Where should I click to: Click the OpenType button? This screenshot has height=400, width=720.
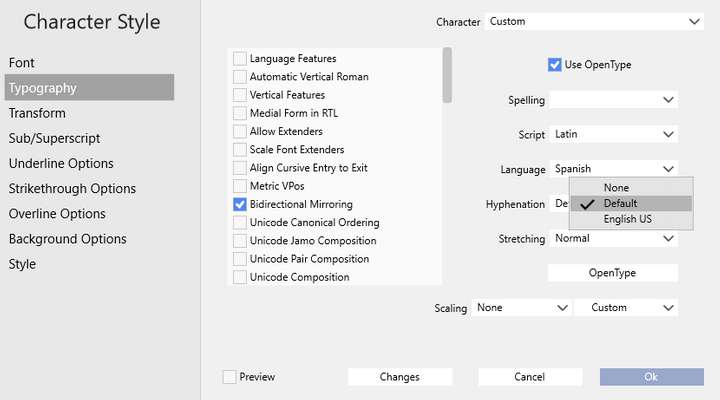[x=613, y=273]
